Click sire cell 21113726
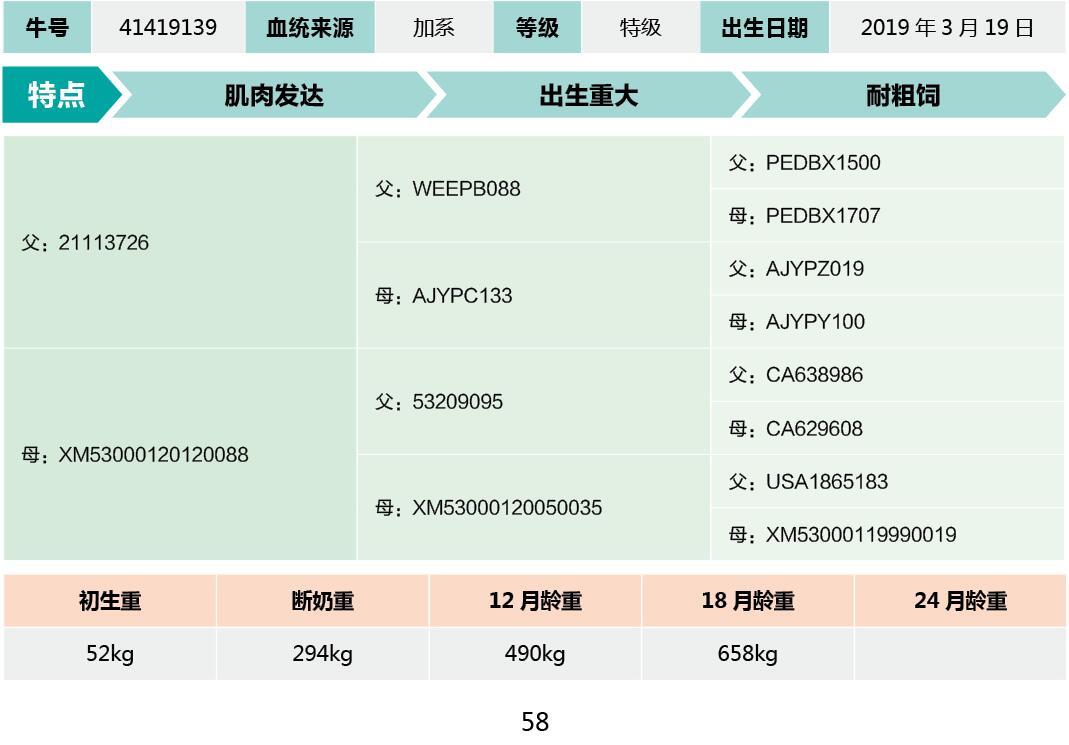Image resolution: width=1069 pixels, height=745 pixels. pos(86,243)
